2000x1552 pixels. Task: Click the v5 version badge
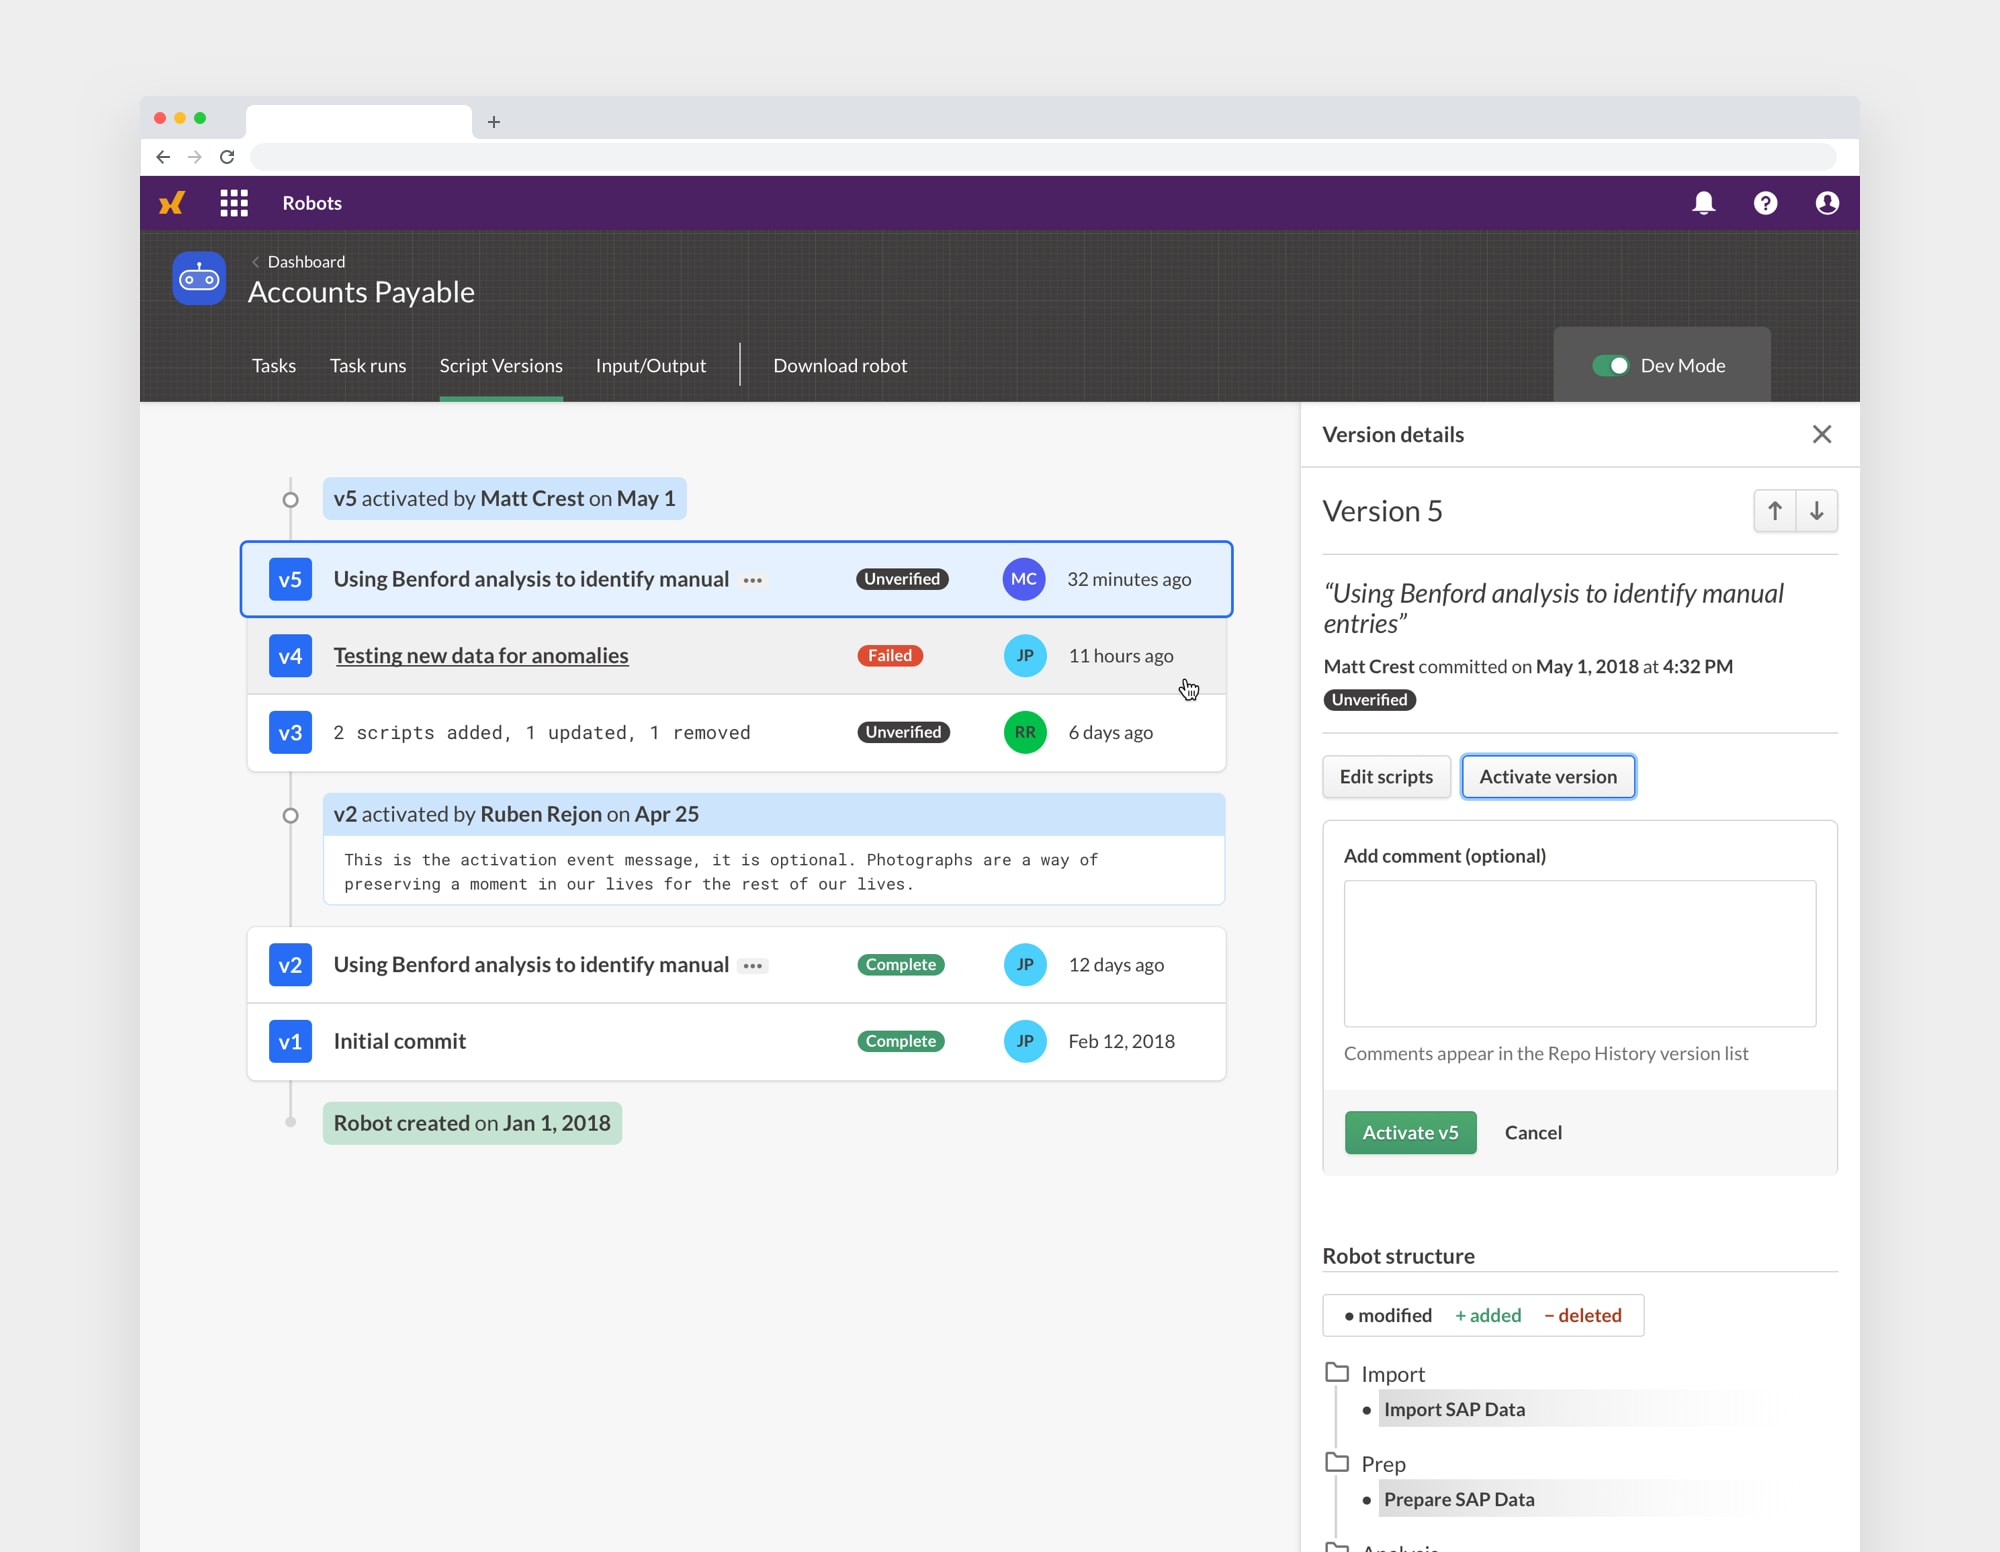click(290, 579)
